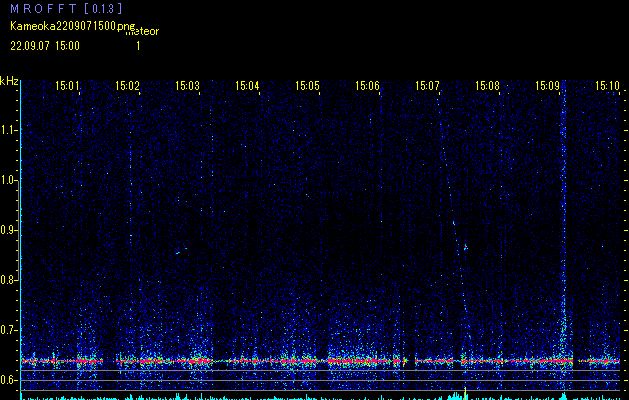The image size is (629, 400).
Task: Click the 22.09.07 15:00 date stamp
Action: [x=45, y=46]
